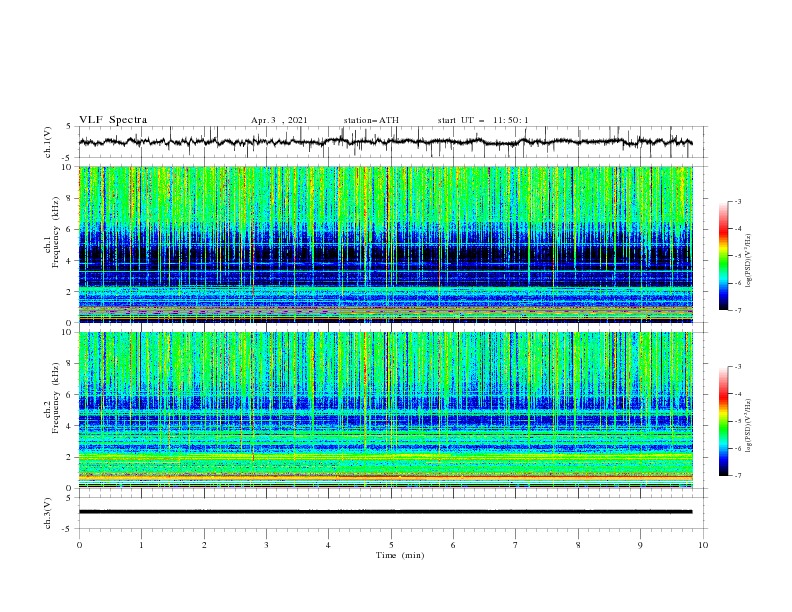Click time axis tick label '4'
Viewport: 792px width, 612px height.
[x=328, y=545]
